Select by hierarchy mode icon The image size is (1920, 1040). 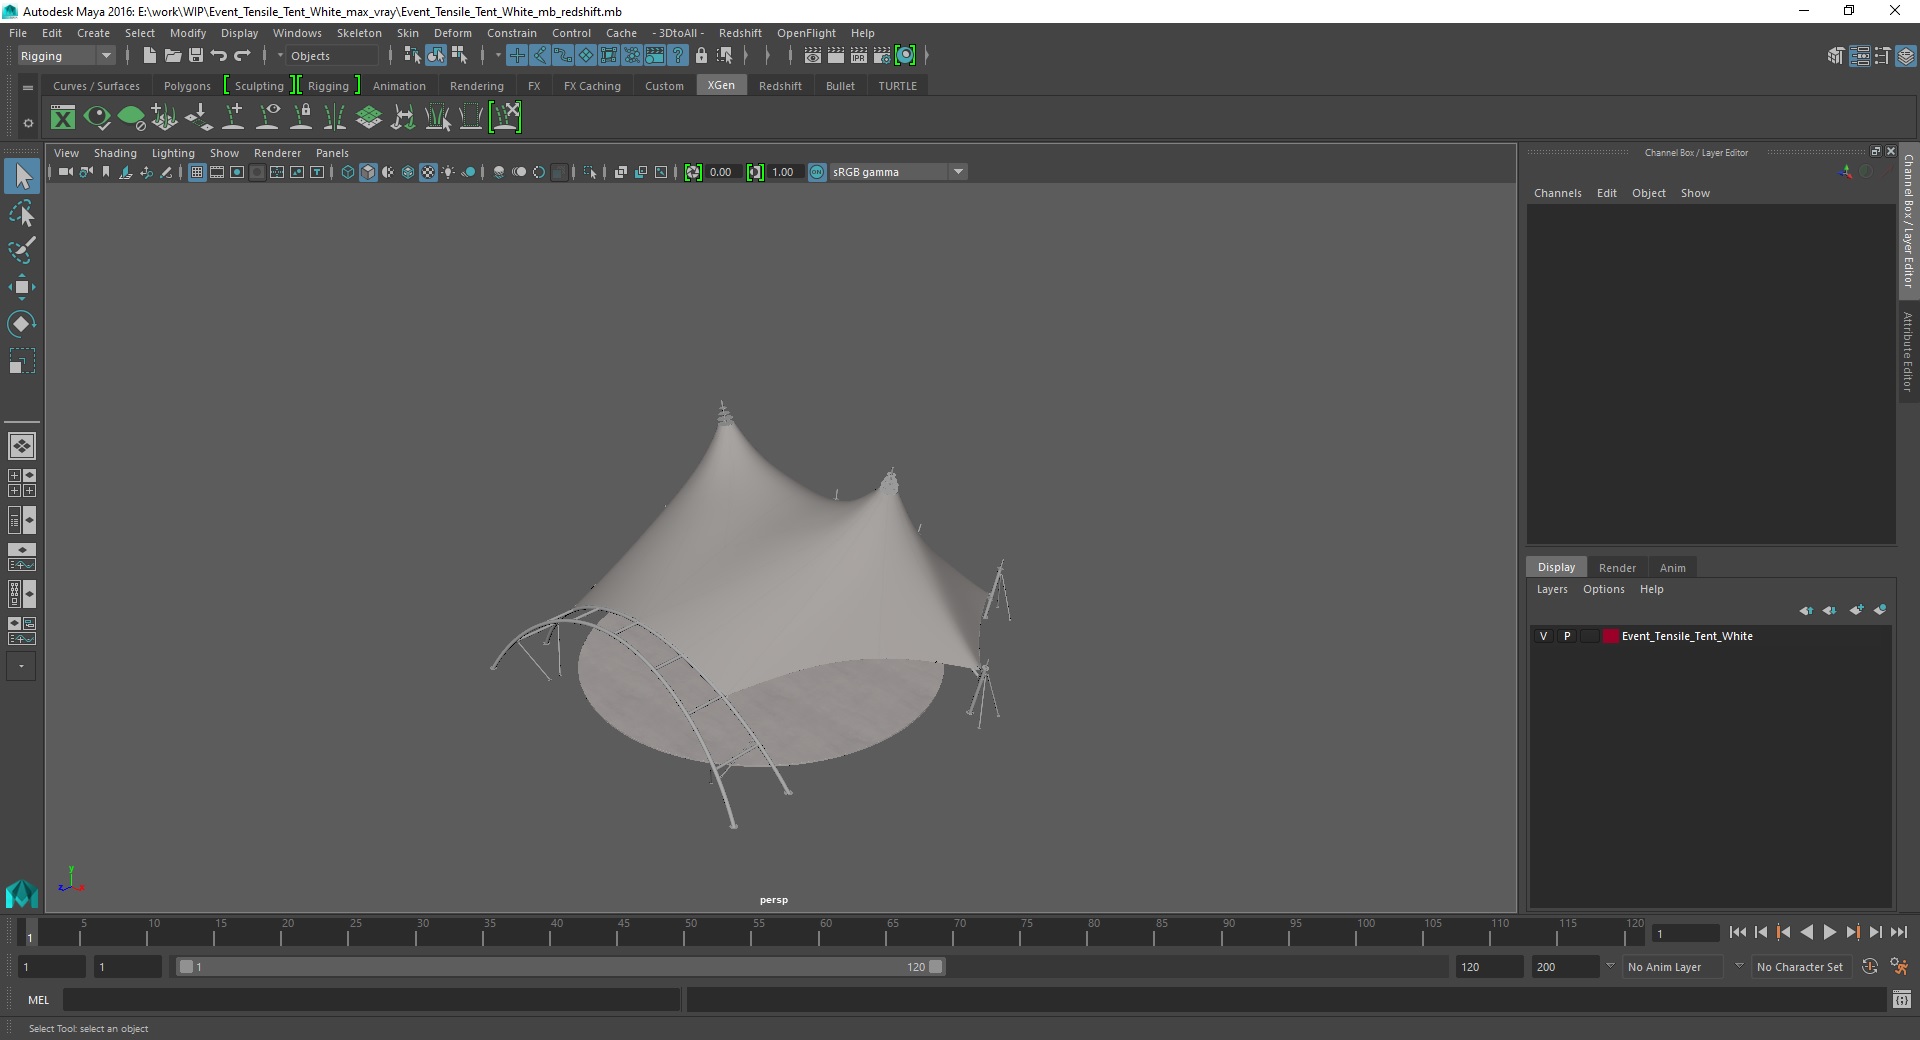(412, 56)
